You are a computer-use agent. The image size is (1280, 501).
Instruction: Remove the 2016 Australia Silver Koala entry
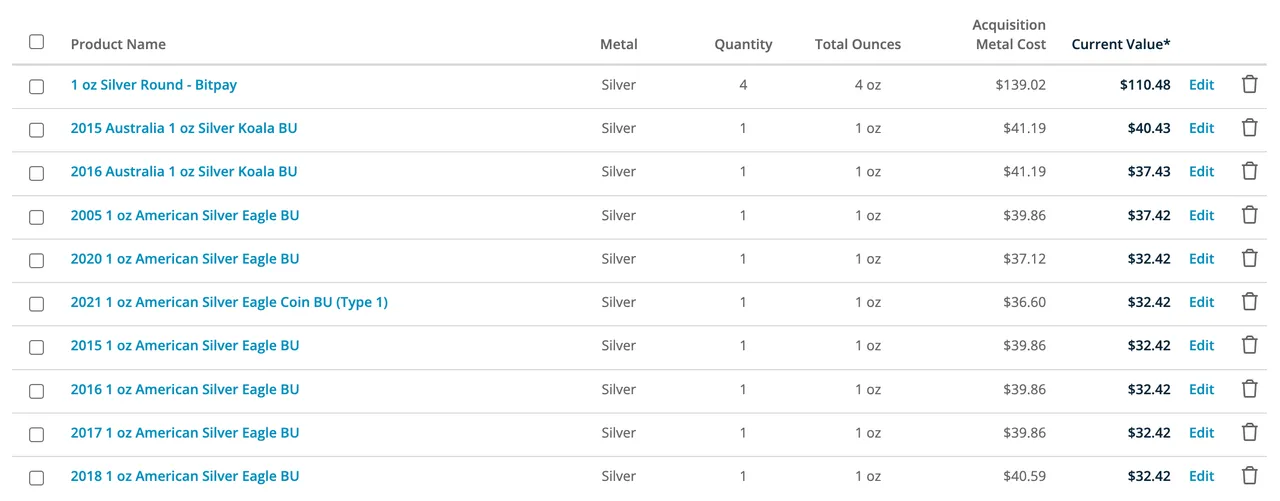(x=1249, y=171)
